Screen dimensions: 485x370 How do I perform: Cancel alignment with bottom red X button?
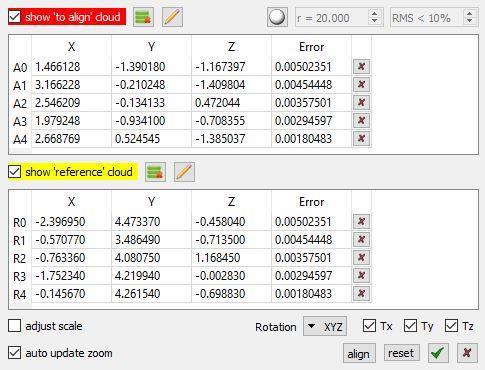[x=467, y=353]
